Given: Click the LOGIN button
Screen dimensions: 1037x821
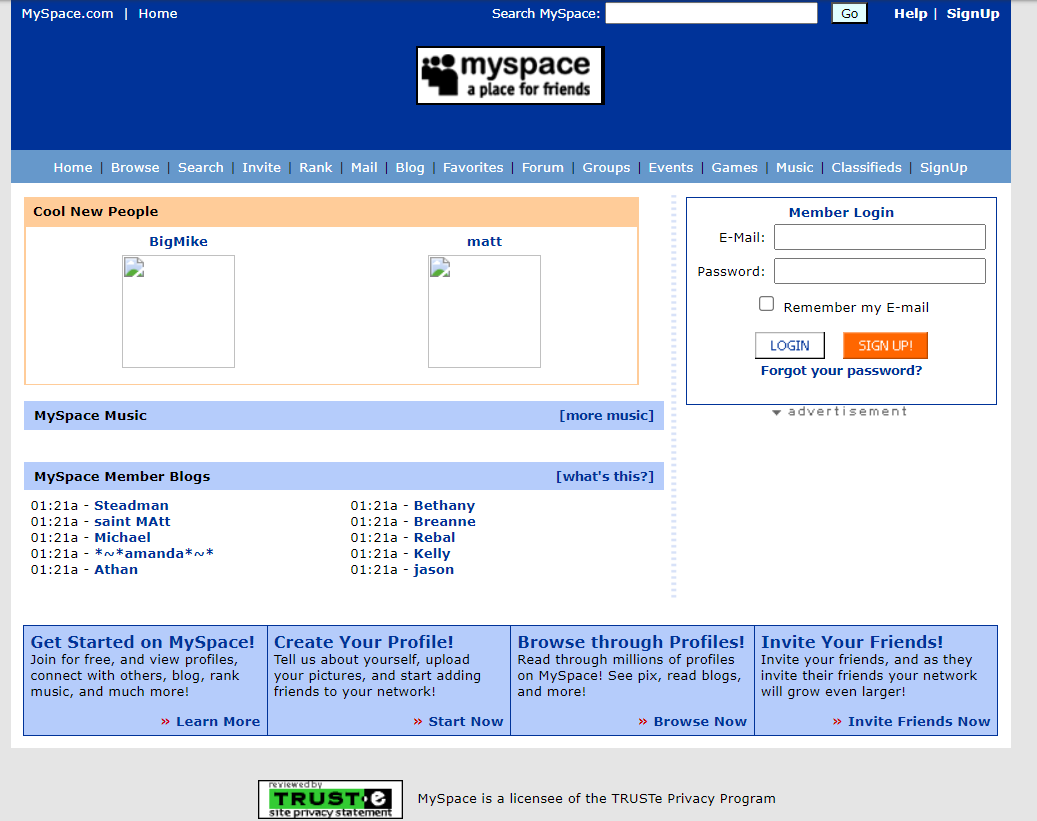Looking at the screenshot, I should 790,345.
